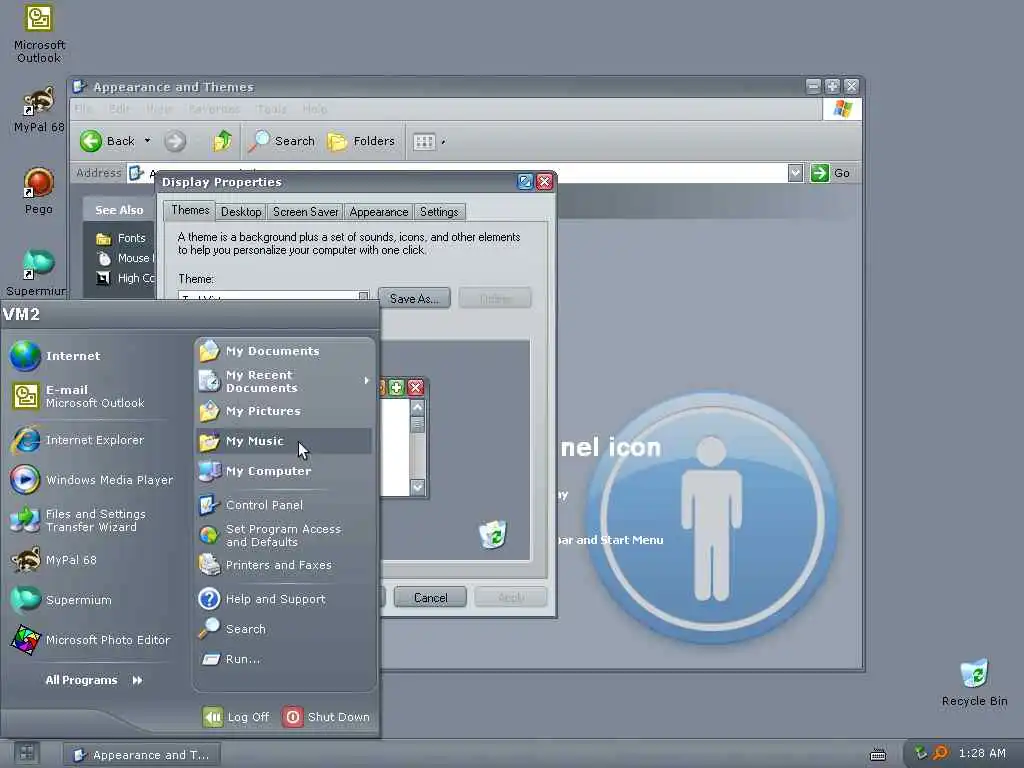Expand All Programs in Start menu
The height and width of the screenshot is (768, 1024).
(x=94, y=680)
